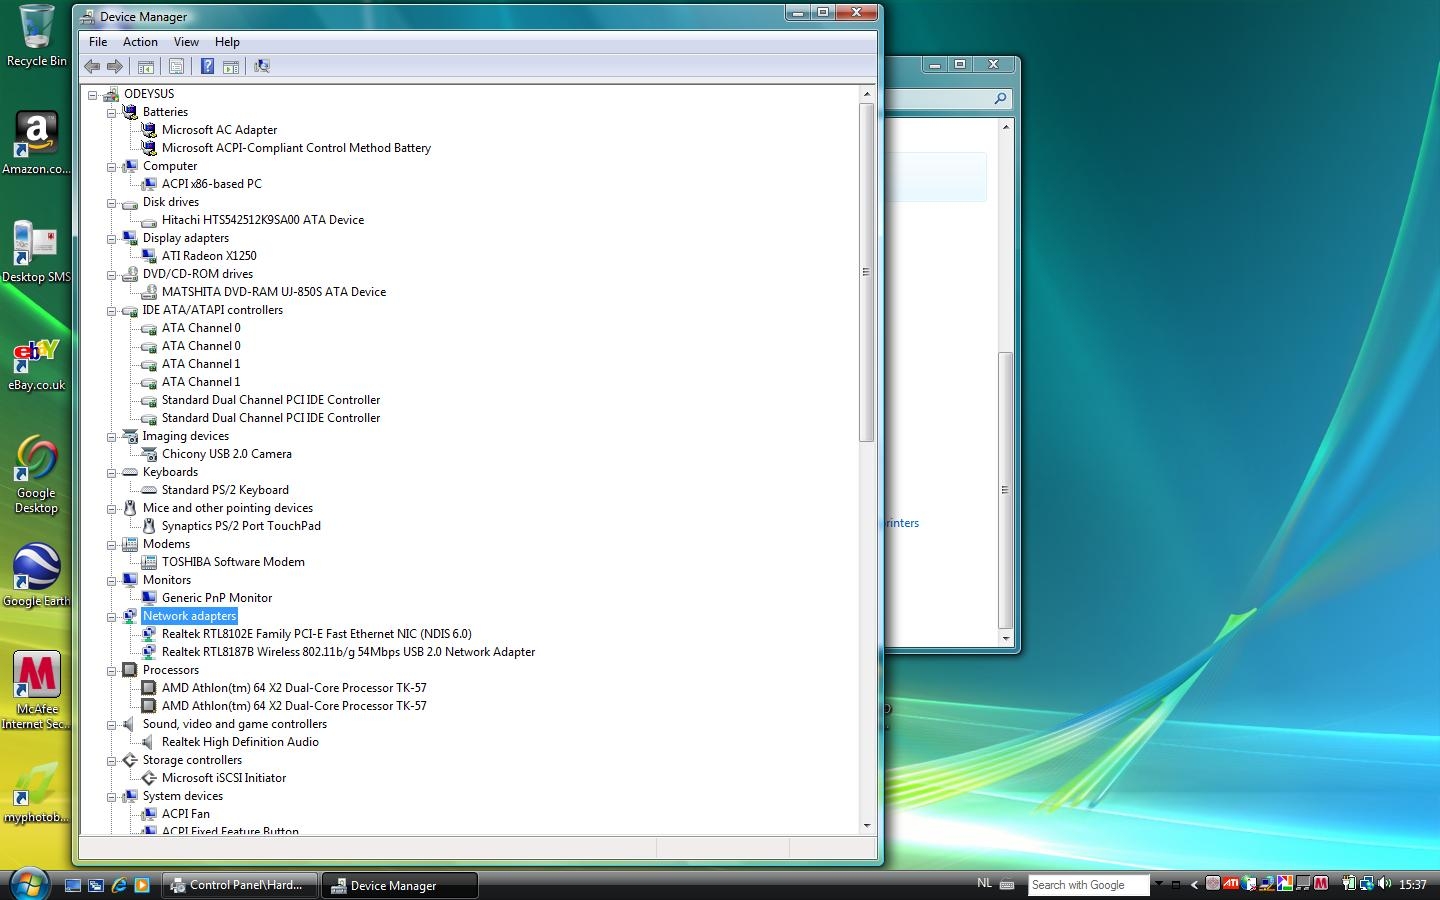This screenshot has width=1440, height=900.
Task: Collapse IDE ATA/ATAPI controllers category
Action: pos(112,311)
